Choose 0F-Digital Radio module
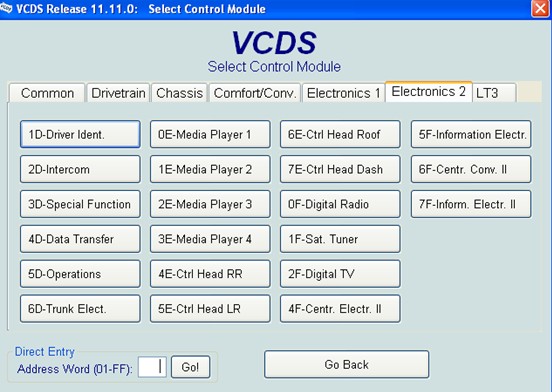 [x=340, y=204]
